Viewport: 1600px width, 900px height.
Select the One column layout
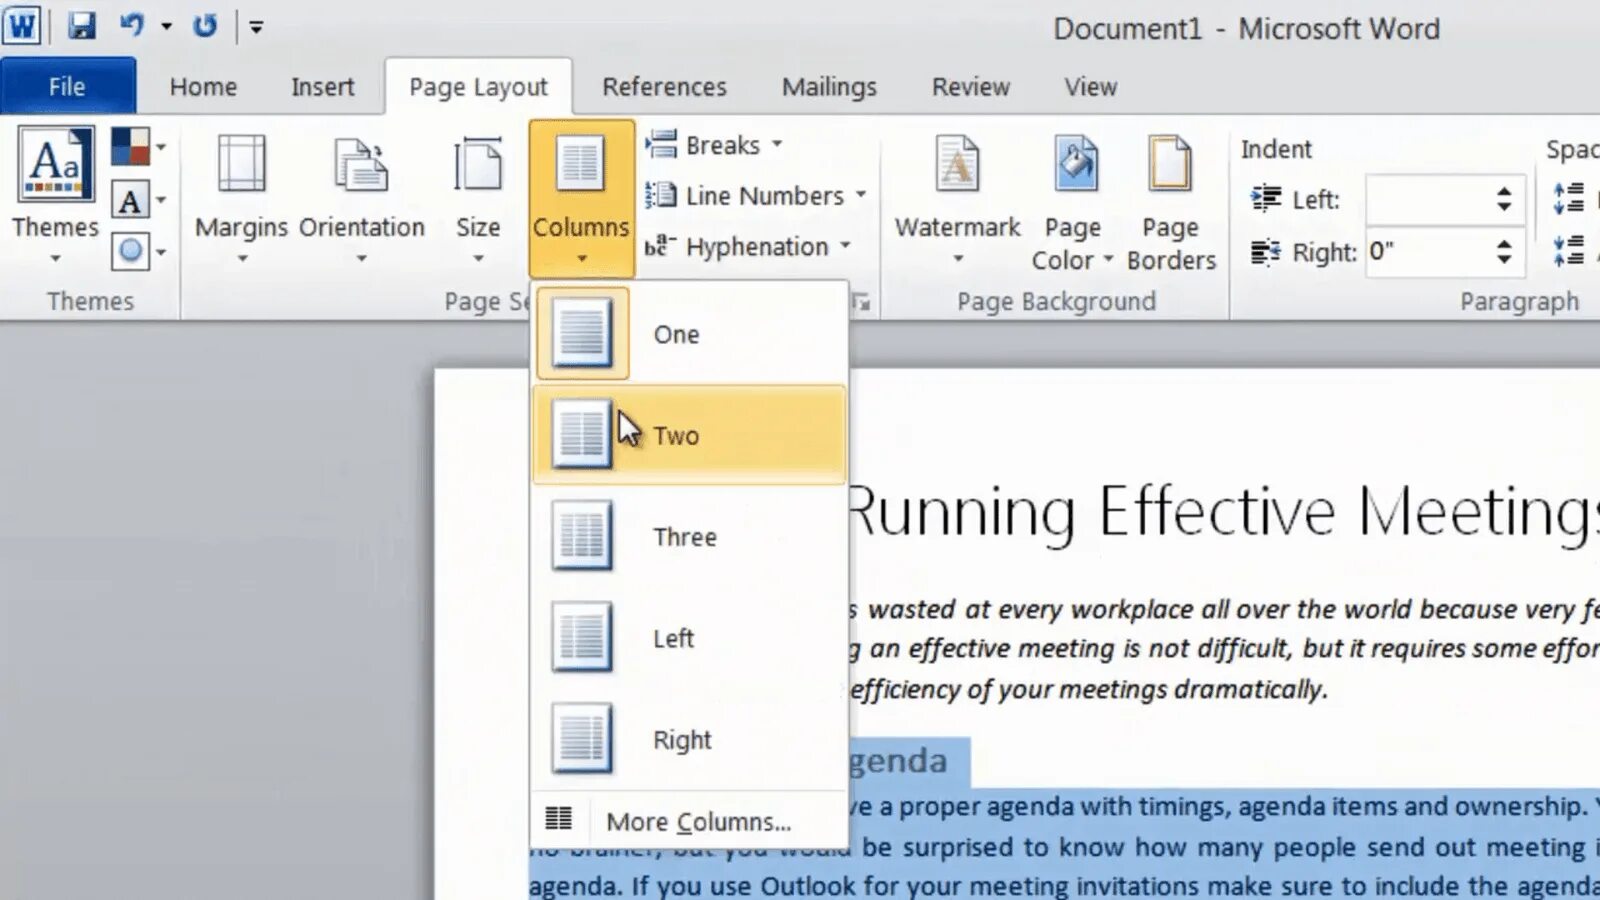690,334
